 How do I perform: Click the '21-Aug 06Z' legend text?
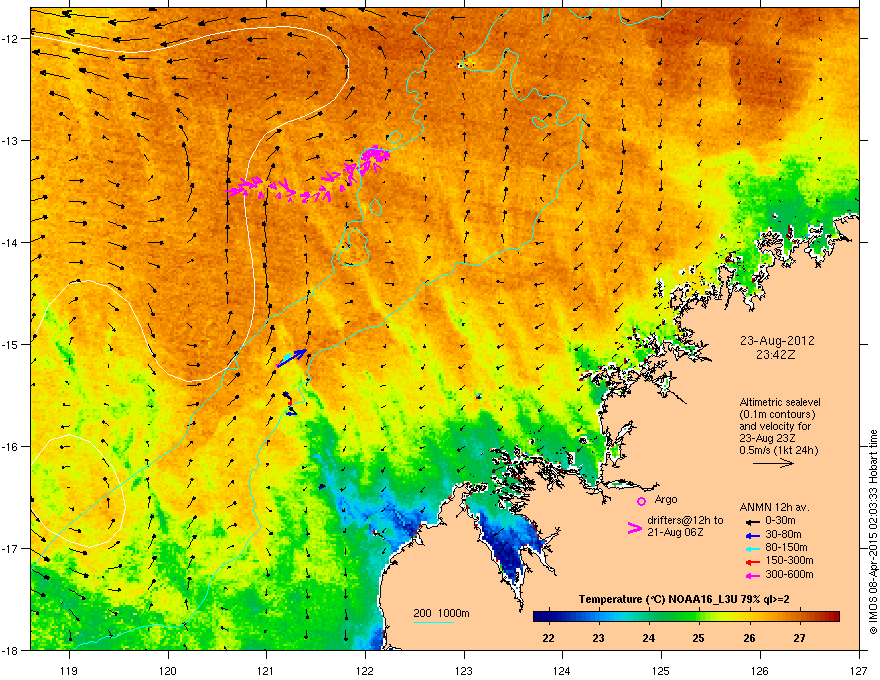[x=675, y=532]
